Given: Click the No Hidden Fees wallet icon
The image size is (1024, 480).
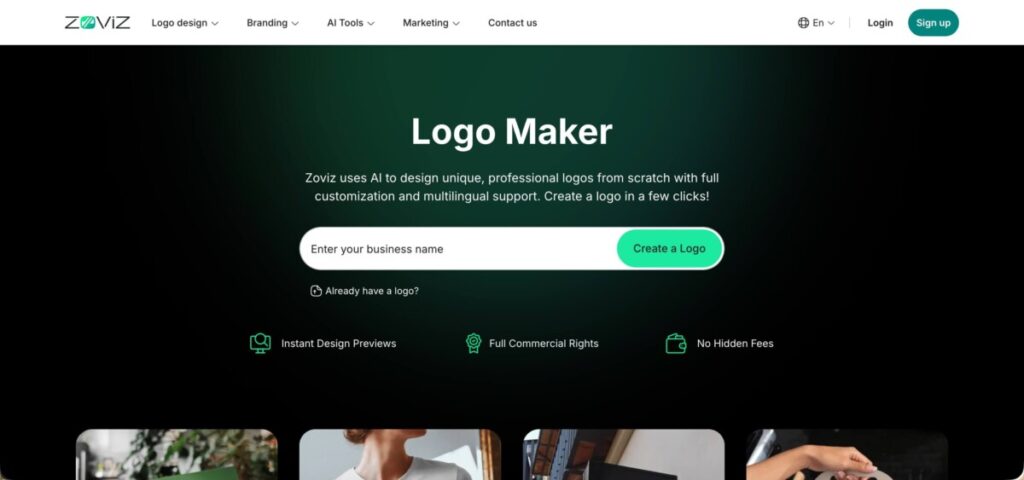Looking at the screenshot, I should point(676,343).
